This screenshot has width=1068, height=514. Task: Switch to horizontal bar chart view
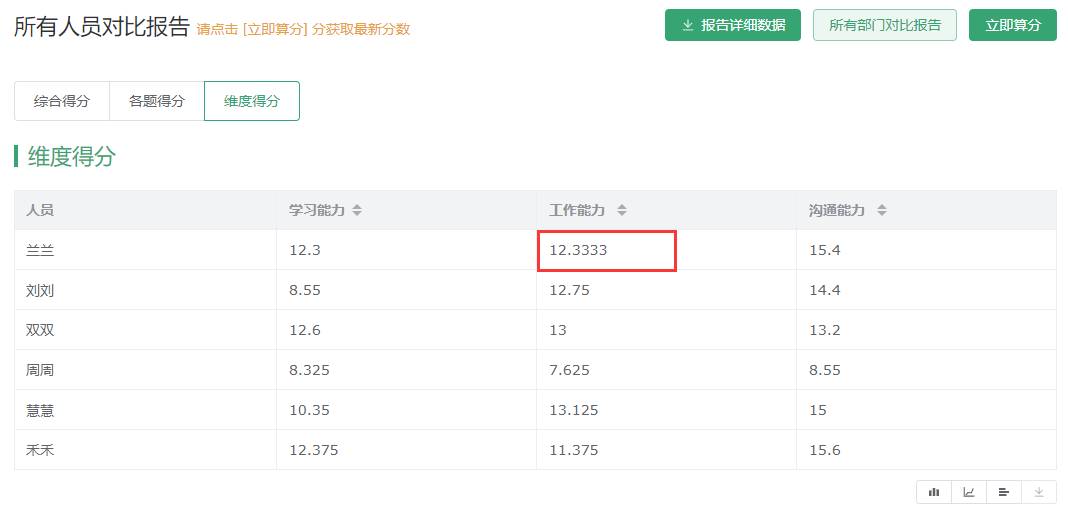click(x=1003, y=492)
